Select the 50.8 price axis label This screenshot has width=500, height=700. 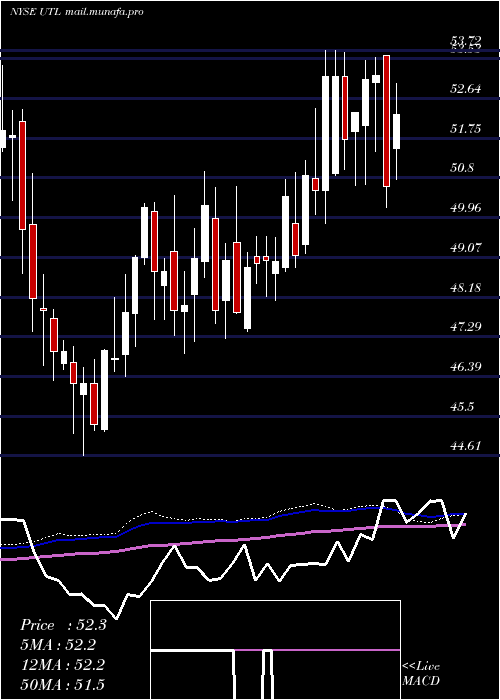pyautogui.click(x=462, y=168)
